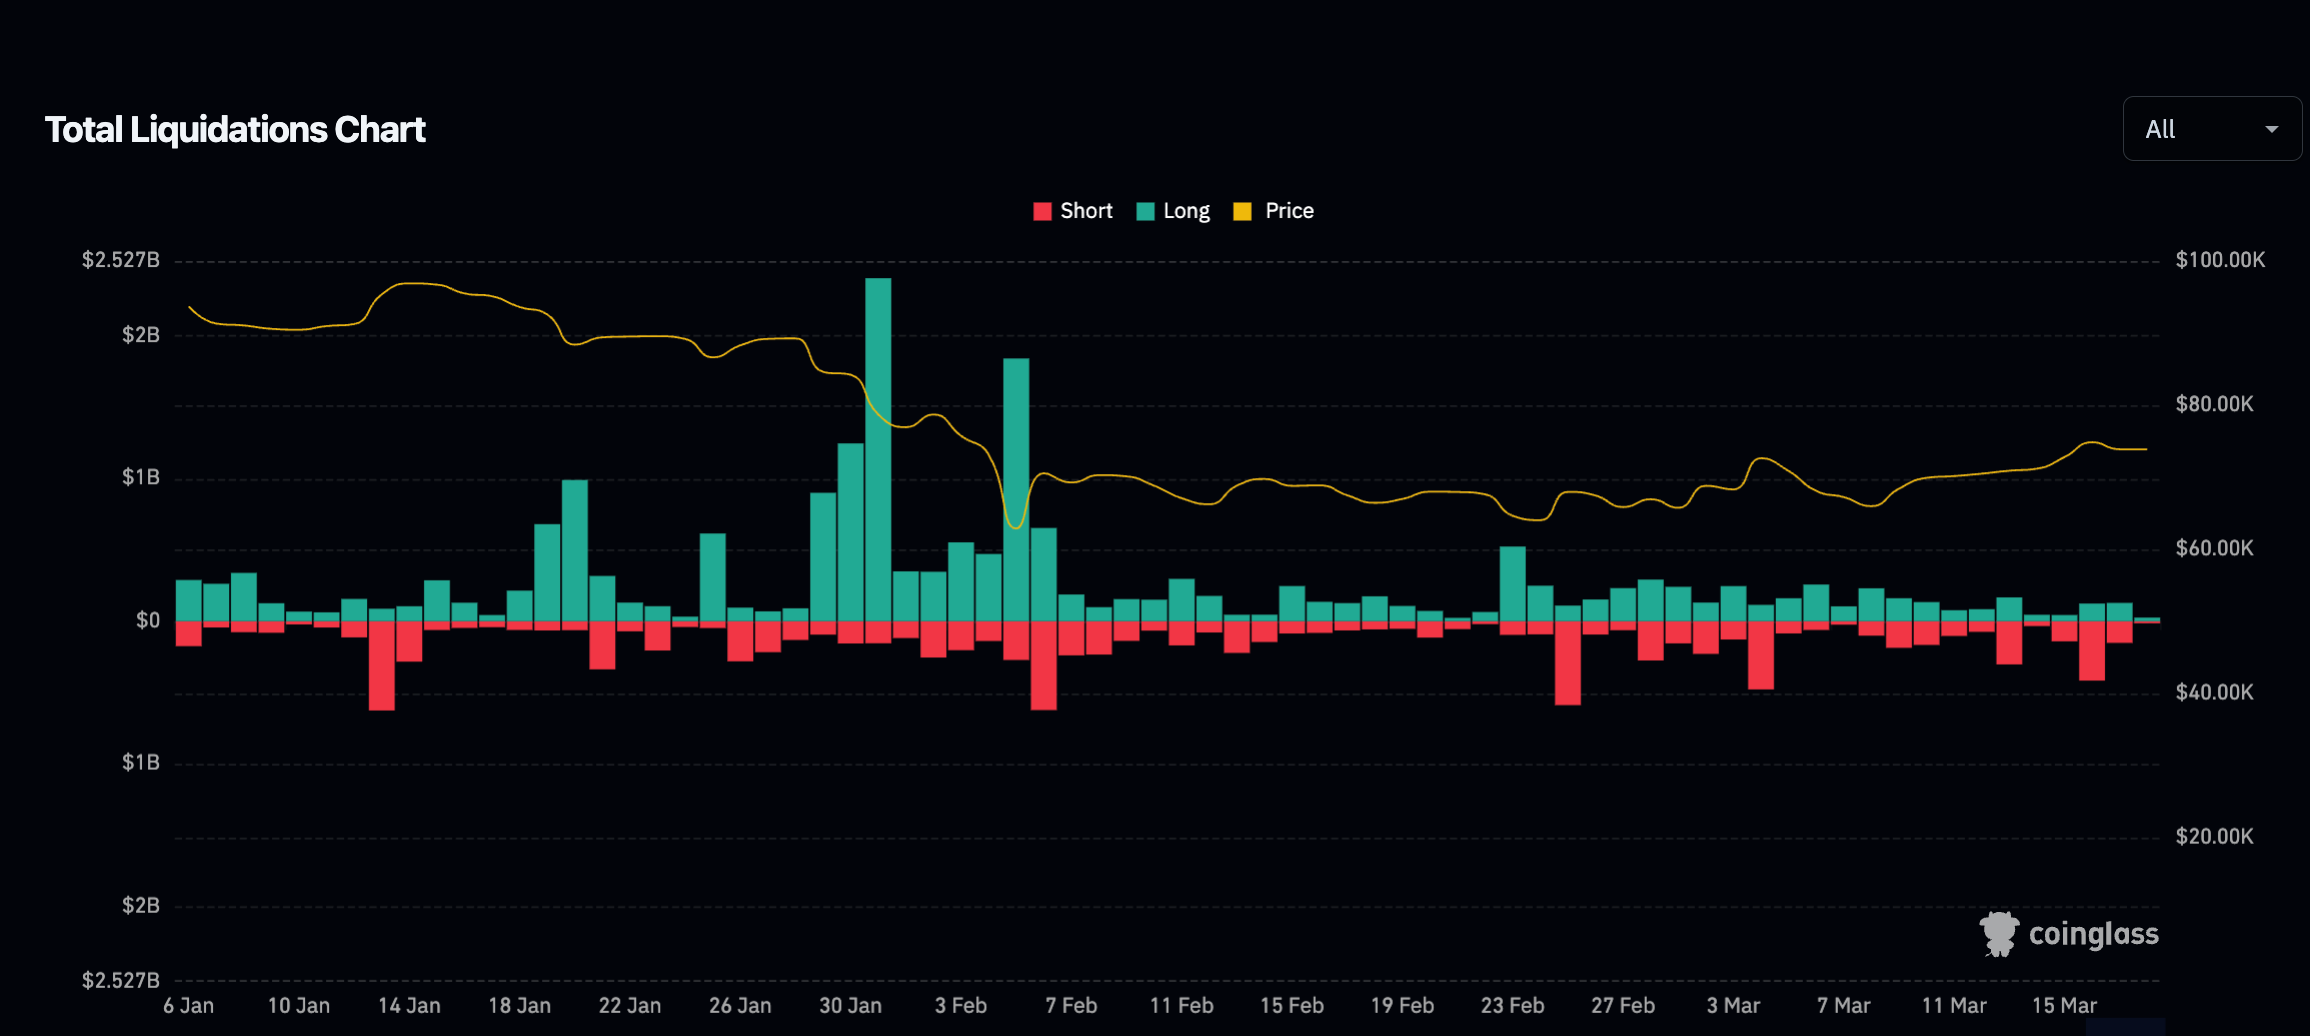Click the Total Liquidations Chart title
The width and height of the screenshot is (2310, 1036).
(235, 130)
